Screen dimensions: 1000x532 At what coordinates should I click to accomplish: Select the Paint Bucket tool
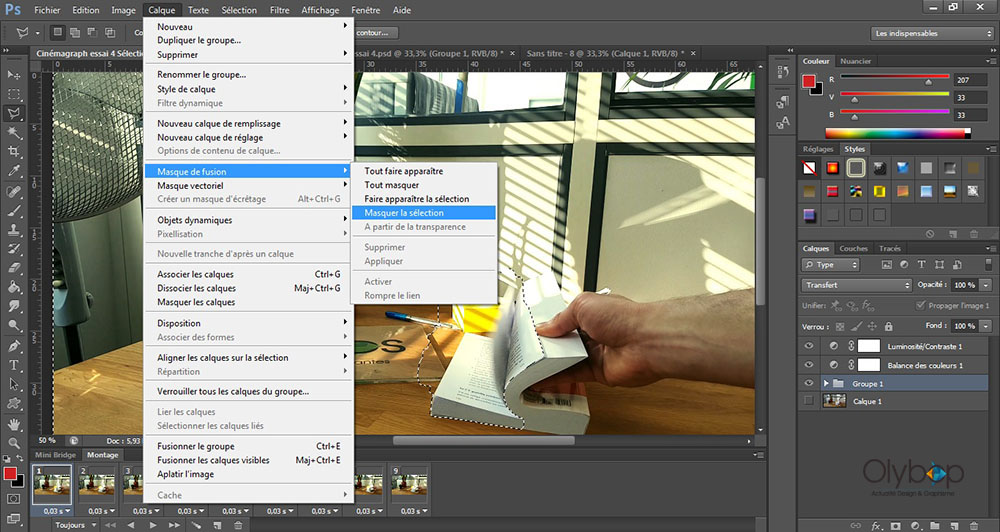13,287
